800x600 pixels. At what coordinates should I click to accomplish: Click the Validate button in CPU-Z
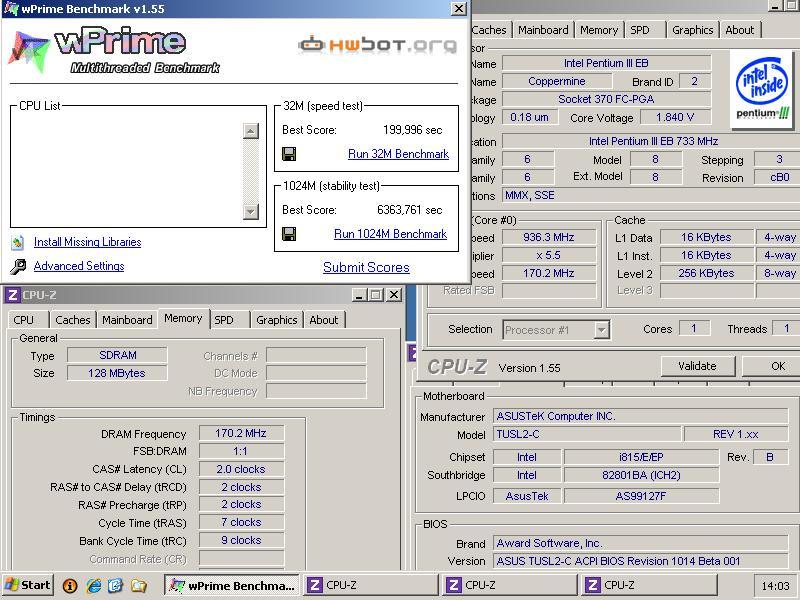[697, 366]
